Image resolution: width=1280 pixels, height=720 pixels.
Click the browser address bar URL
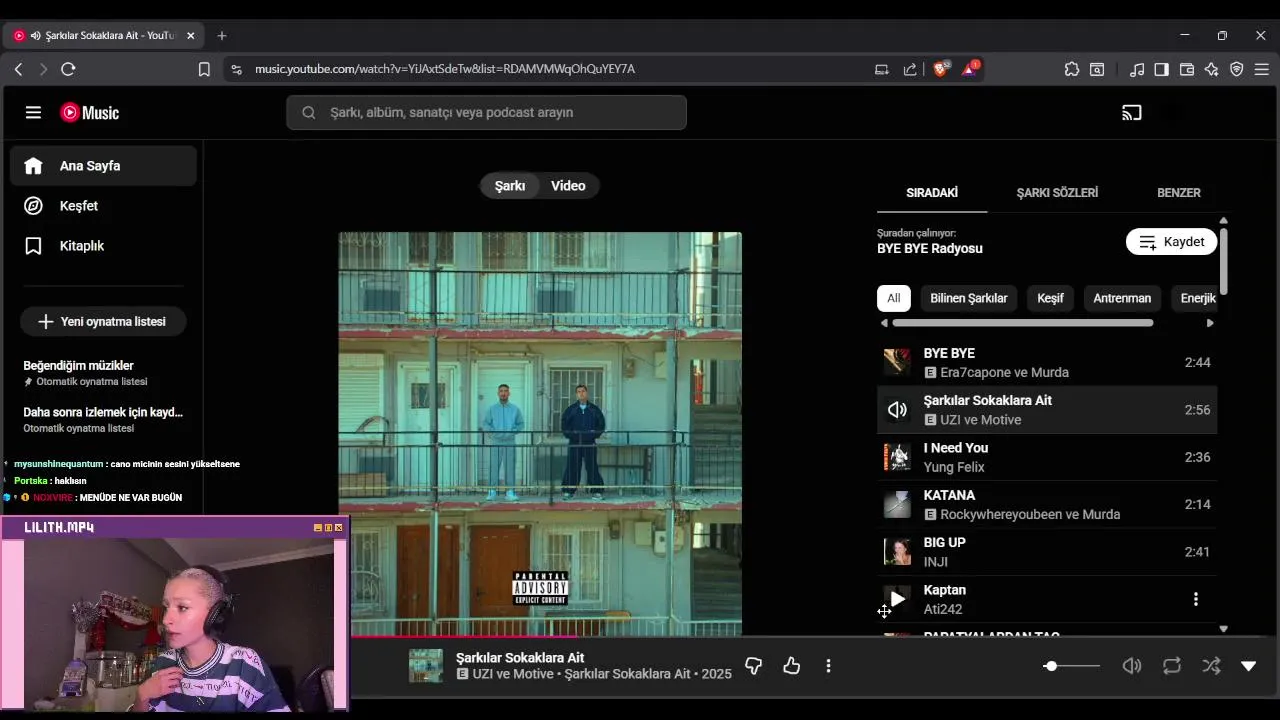click(445, 69)
